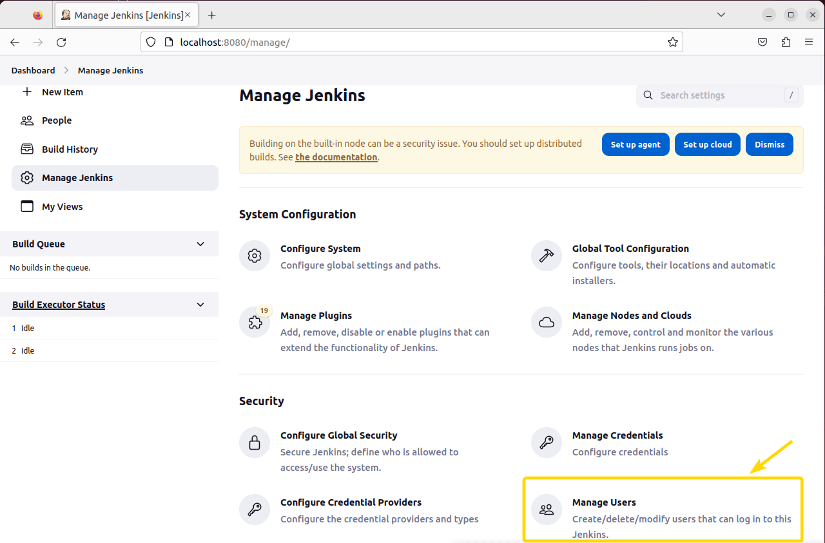Viewport: 825px width, 543px height.
Task: Click the Configure Global Security lock icon
Action: click(x=255, y=443)
